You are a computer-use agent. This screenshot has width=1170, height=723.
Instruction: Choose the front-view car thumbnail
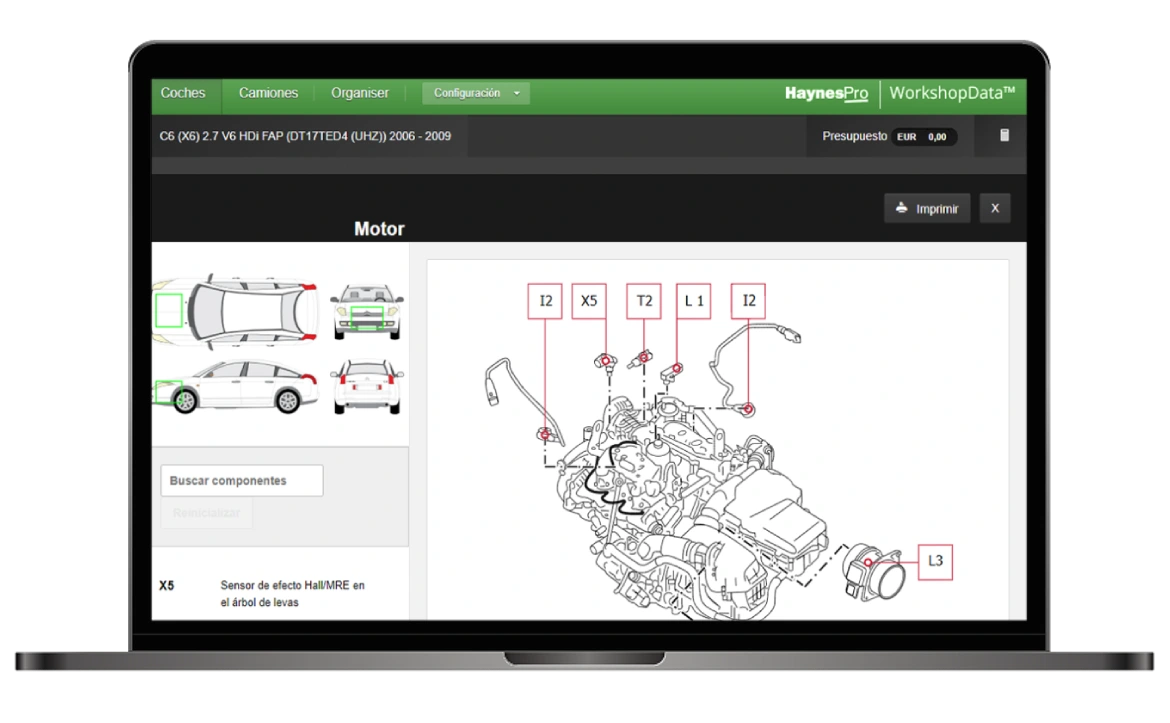367,312
